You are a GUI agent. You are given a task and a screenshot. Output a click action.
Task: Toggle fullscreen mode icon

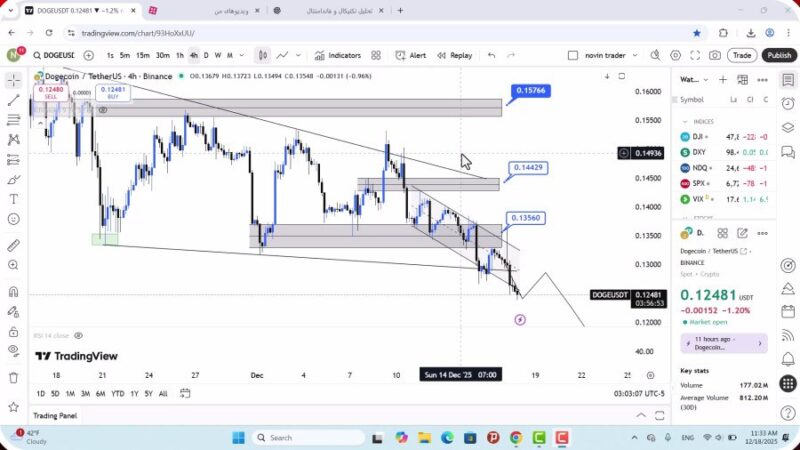coord(693,55)
